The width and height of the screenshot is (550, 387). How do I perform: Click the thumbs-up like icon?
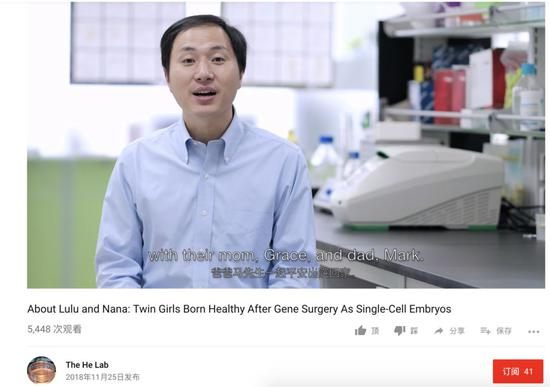[x=360, y=330]
